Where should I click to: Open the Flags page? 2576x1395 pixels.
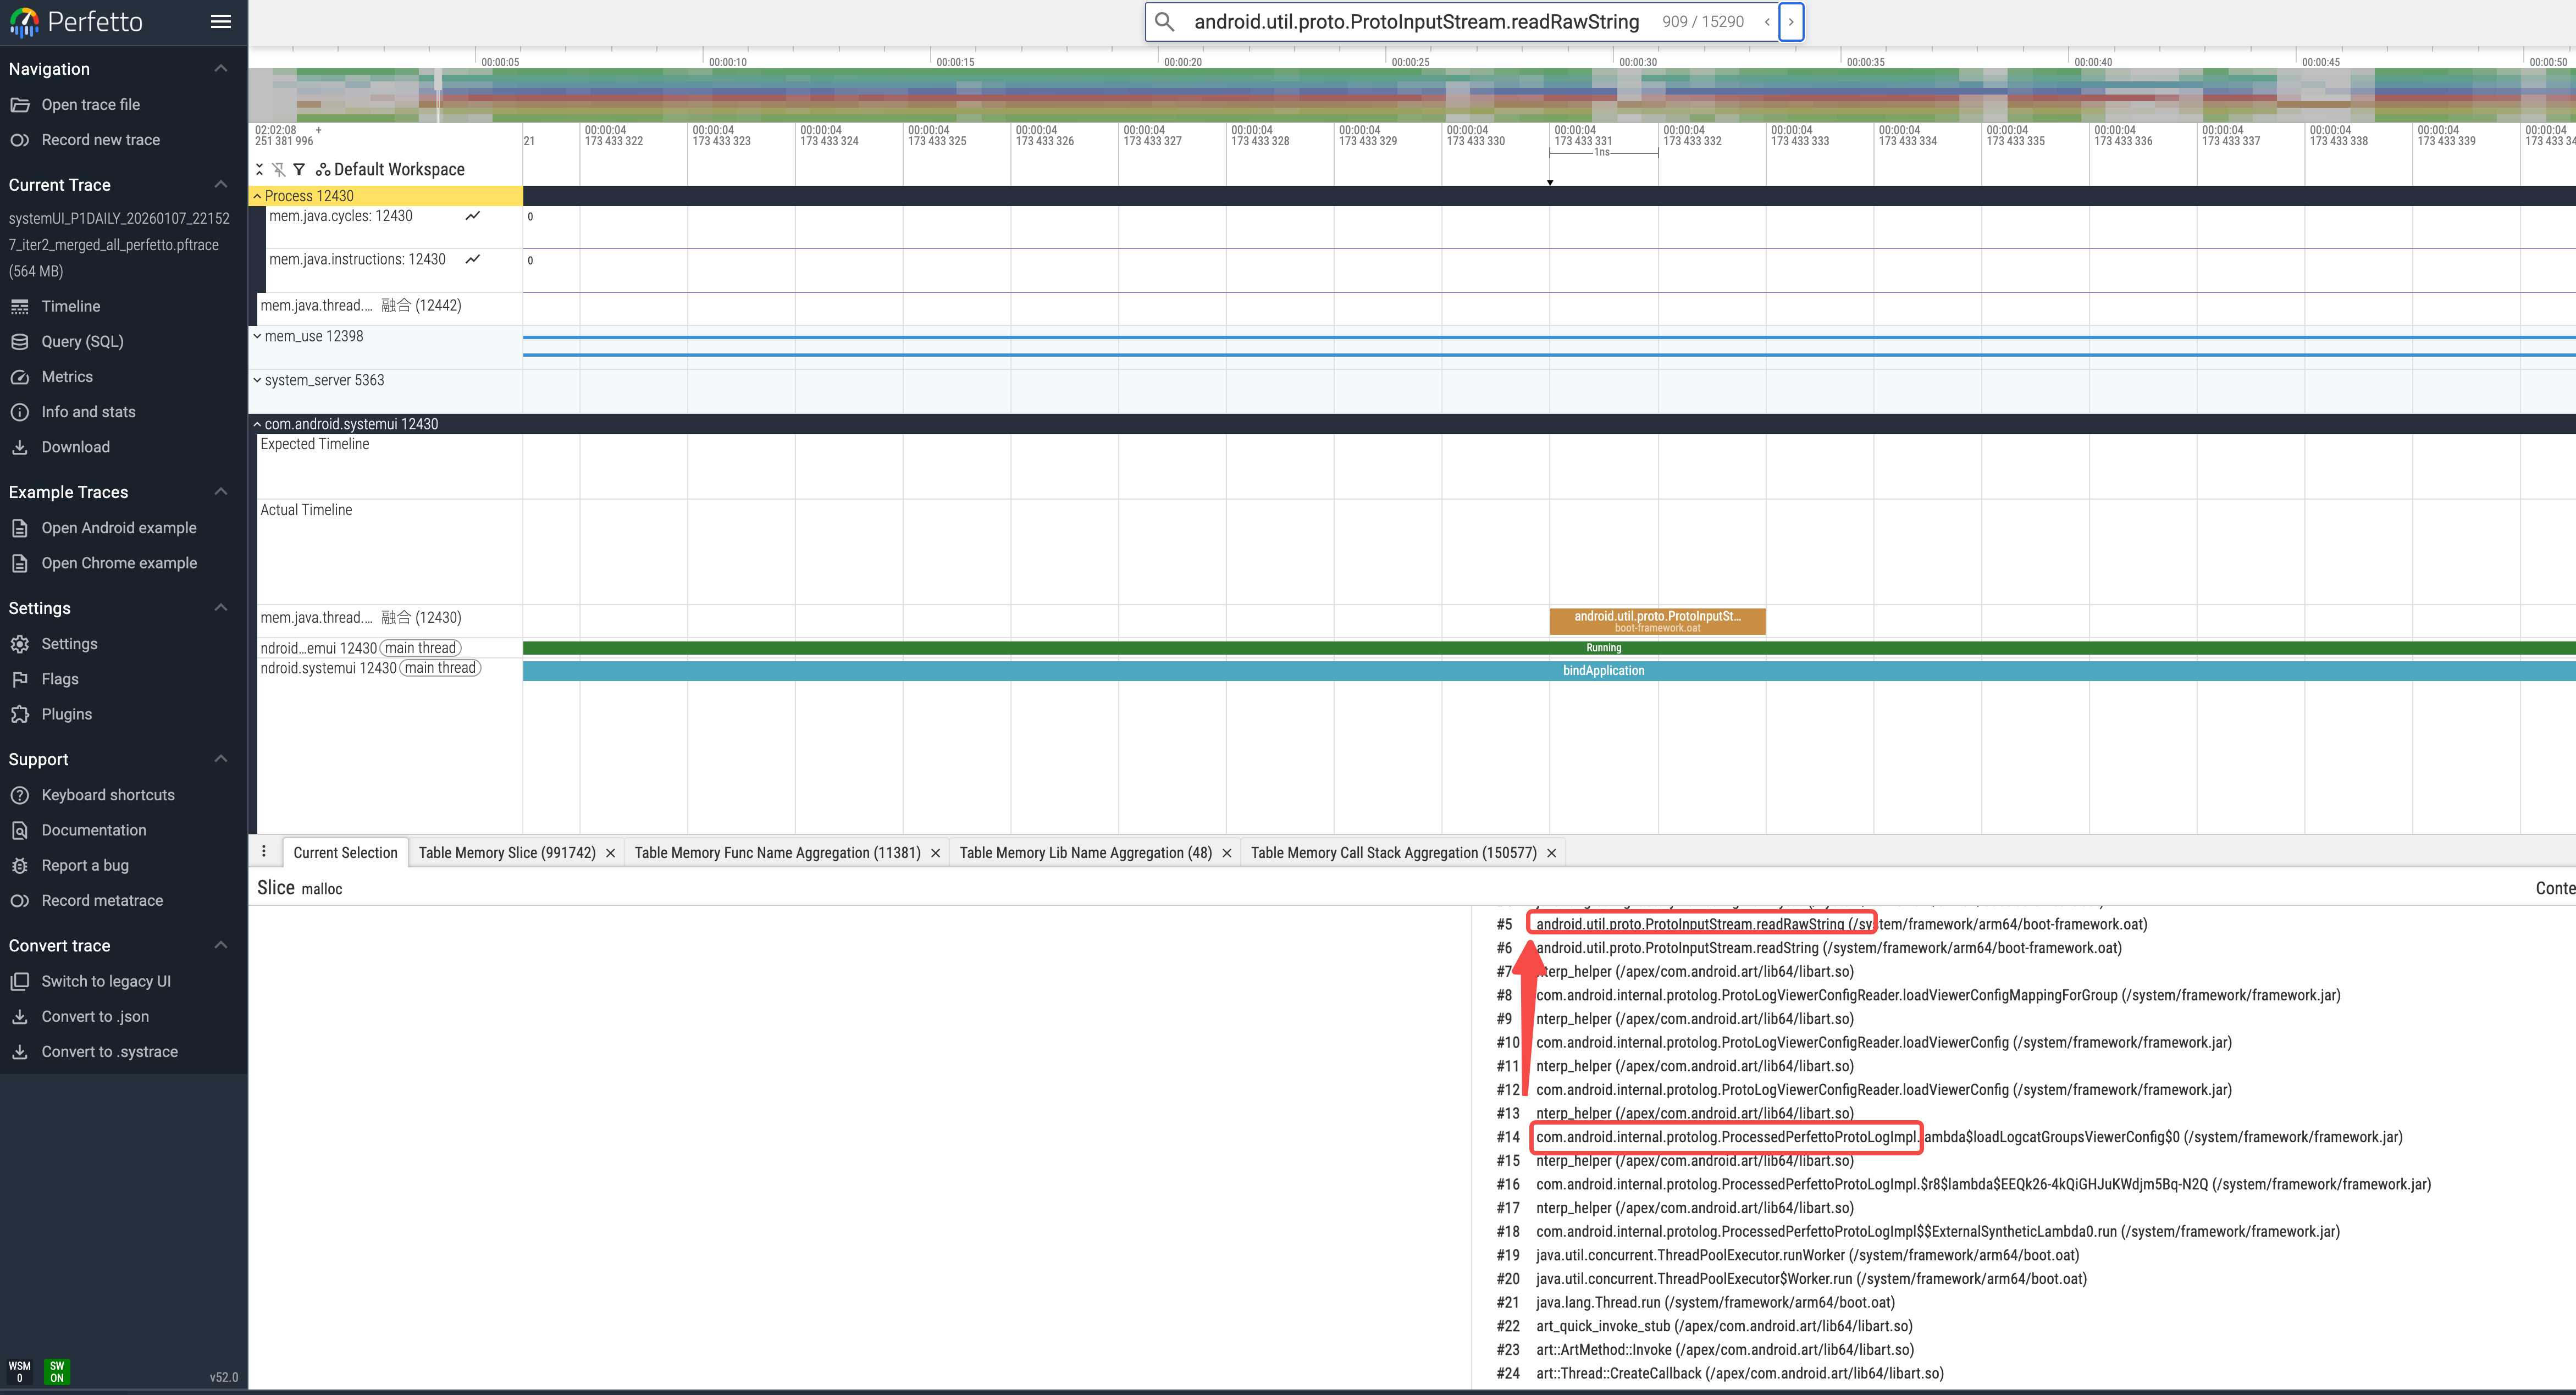point(60,679)
